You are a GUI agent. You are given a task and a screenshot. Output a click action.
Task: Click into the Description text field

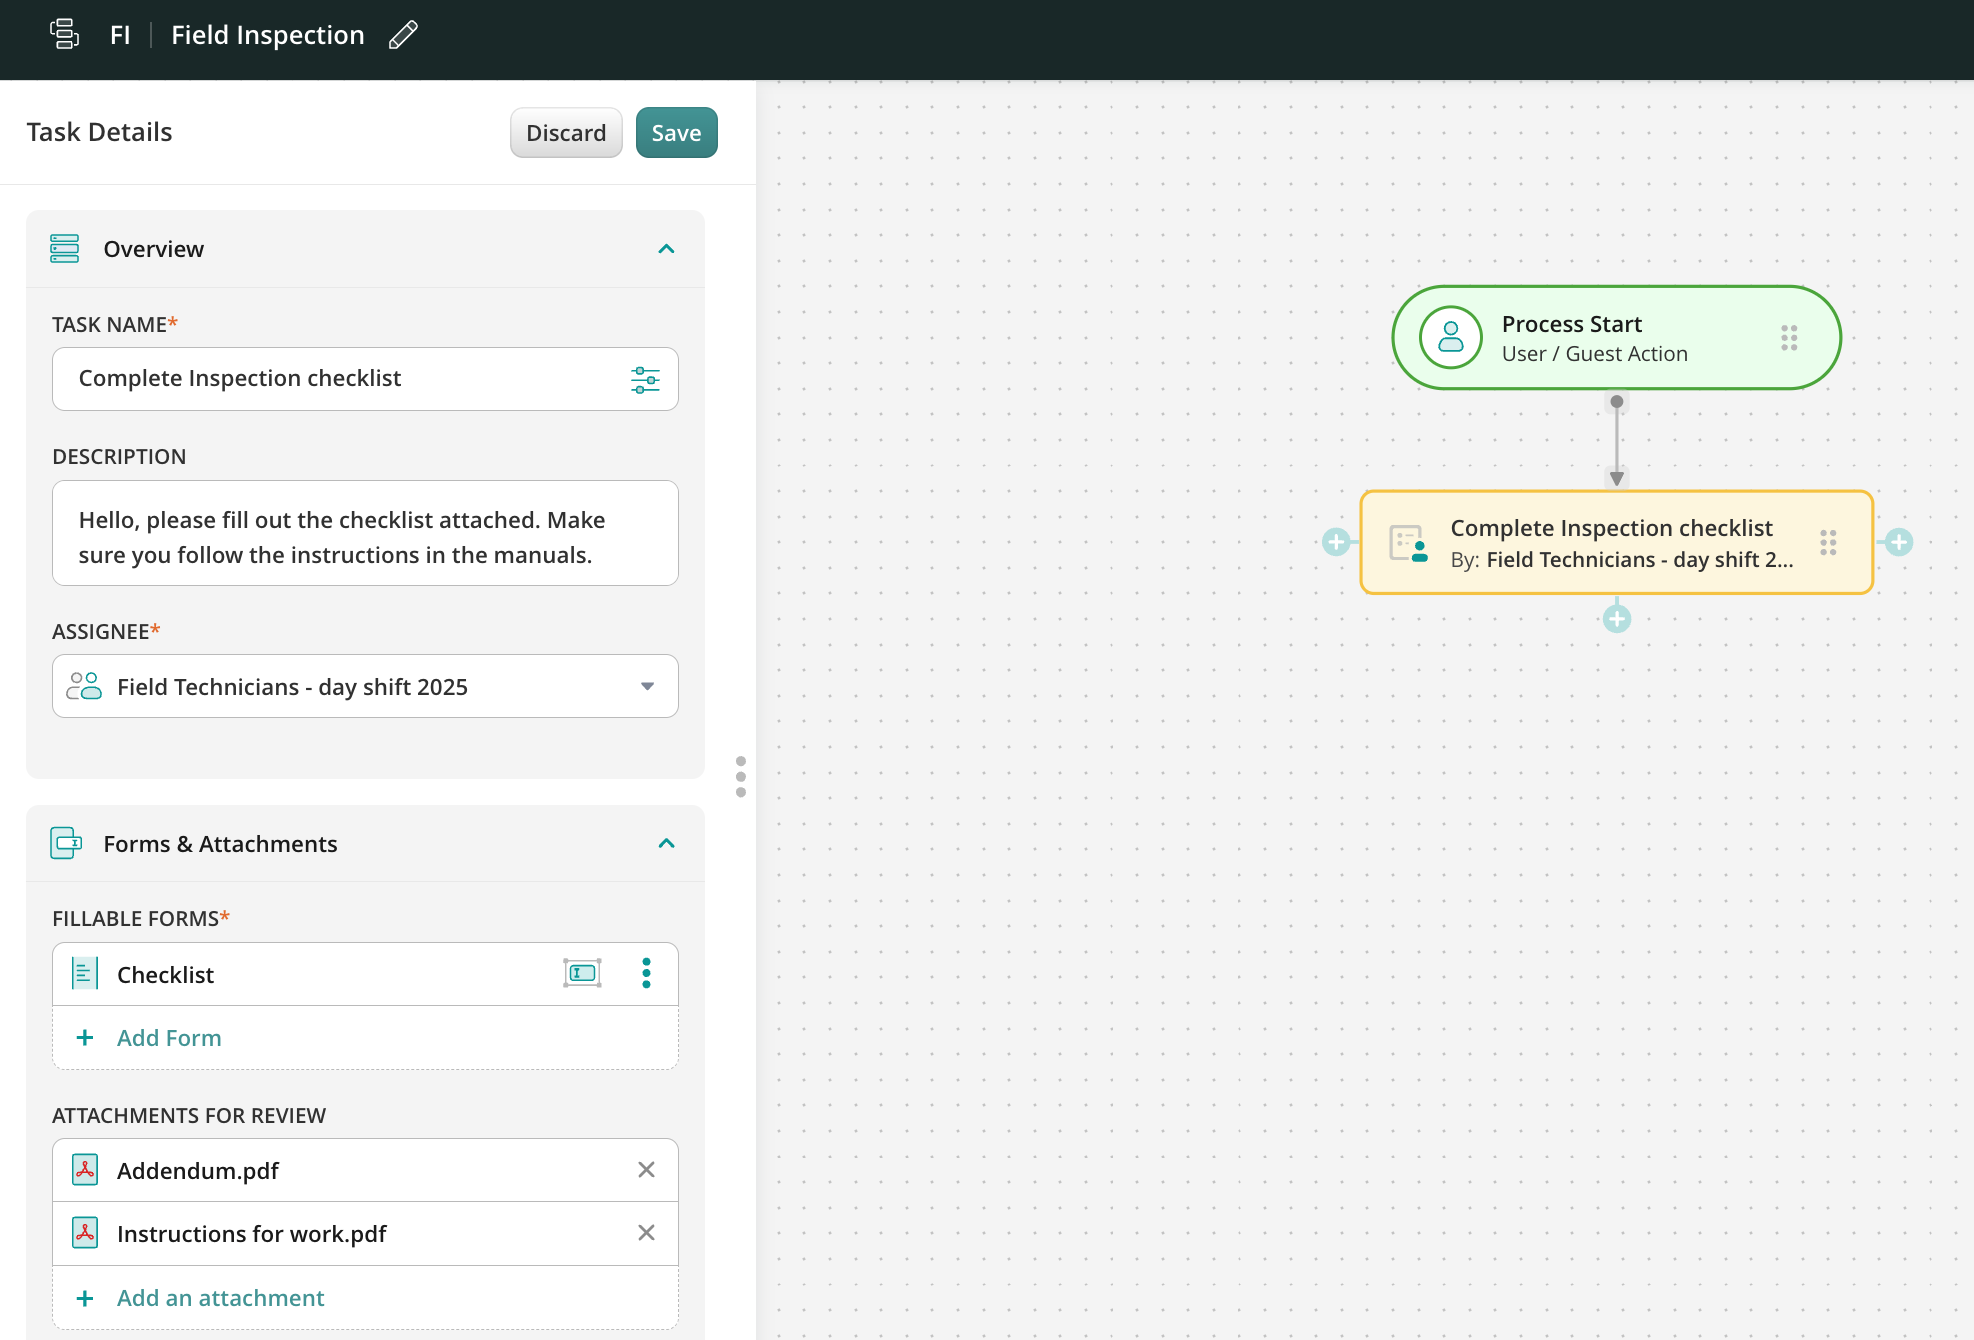(x=365, y=536)
